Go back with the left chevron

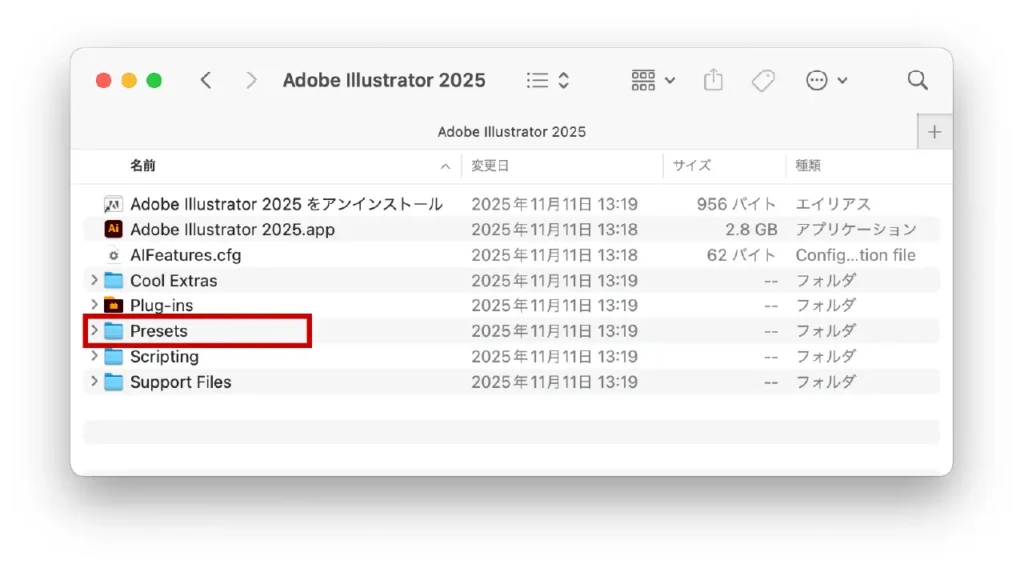[206, 81]
